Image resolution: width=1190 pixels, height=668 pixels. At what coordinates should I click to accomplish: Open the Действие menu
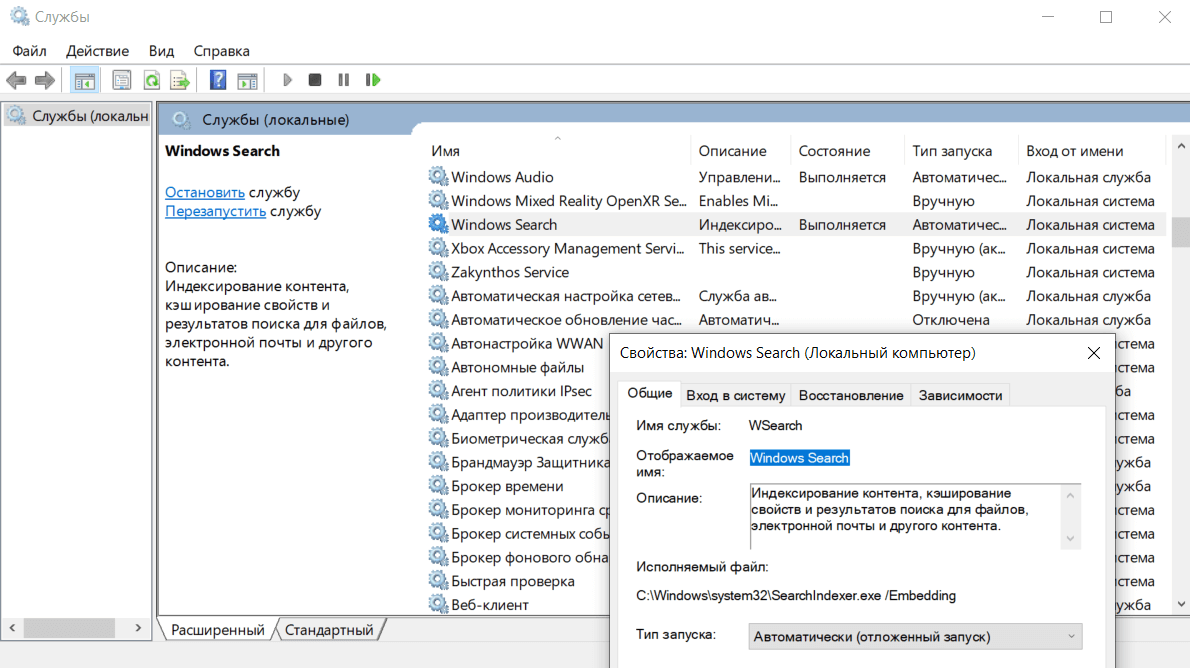[97, 51]
